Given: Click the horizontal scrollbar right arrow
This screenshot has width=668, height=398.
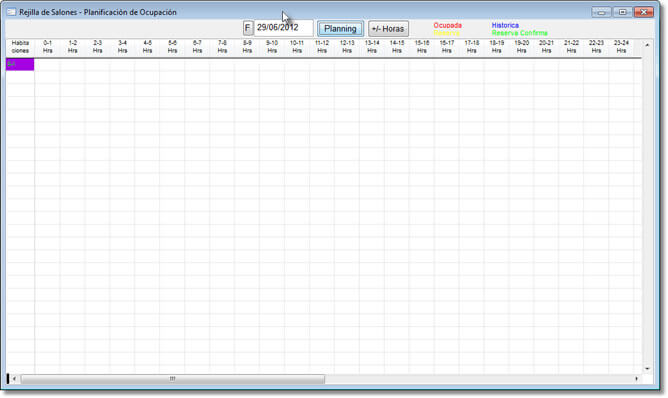Looking at the screenshot, I should pyautogui.click(x=637, y=378).
